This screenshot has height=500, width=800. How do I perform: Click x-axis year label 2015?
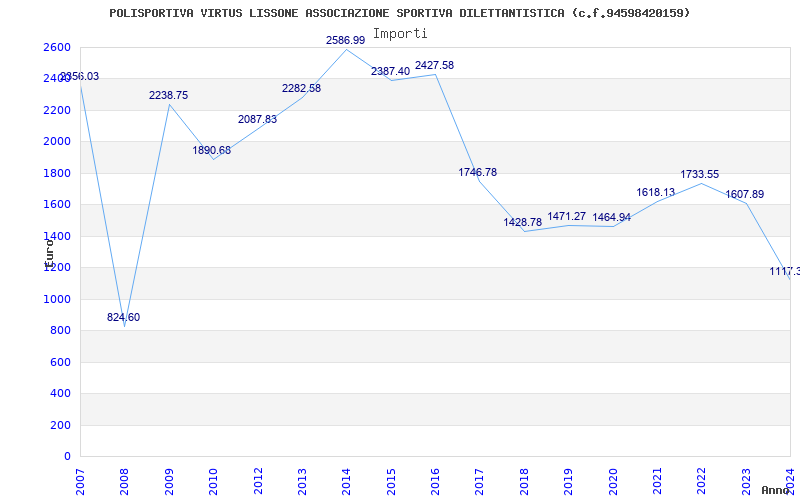[x=391, y=481]
